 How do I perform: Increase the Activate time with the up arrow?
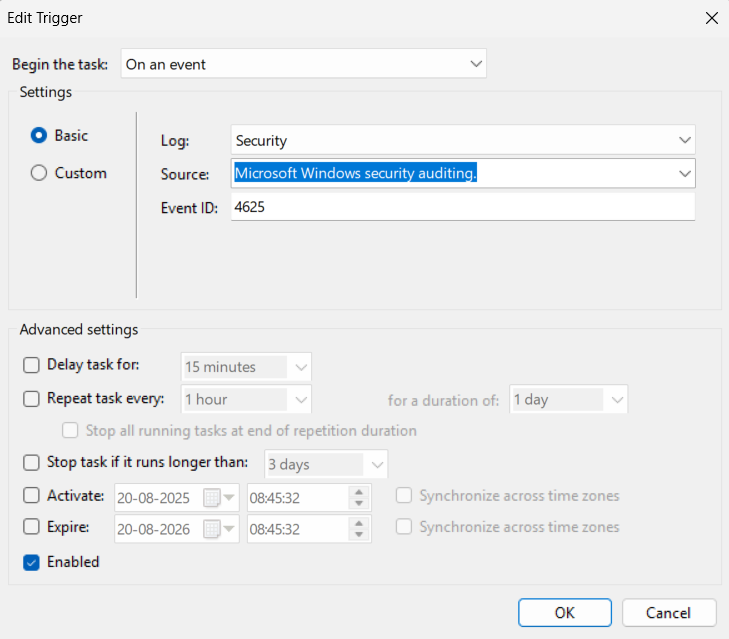click(360, 491)
